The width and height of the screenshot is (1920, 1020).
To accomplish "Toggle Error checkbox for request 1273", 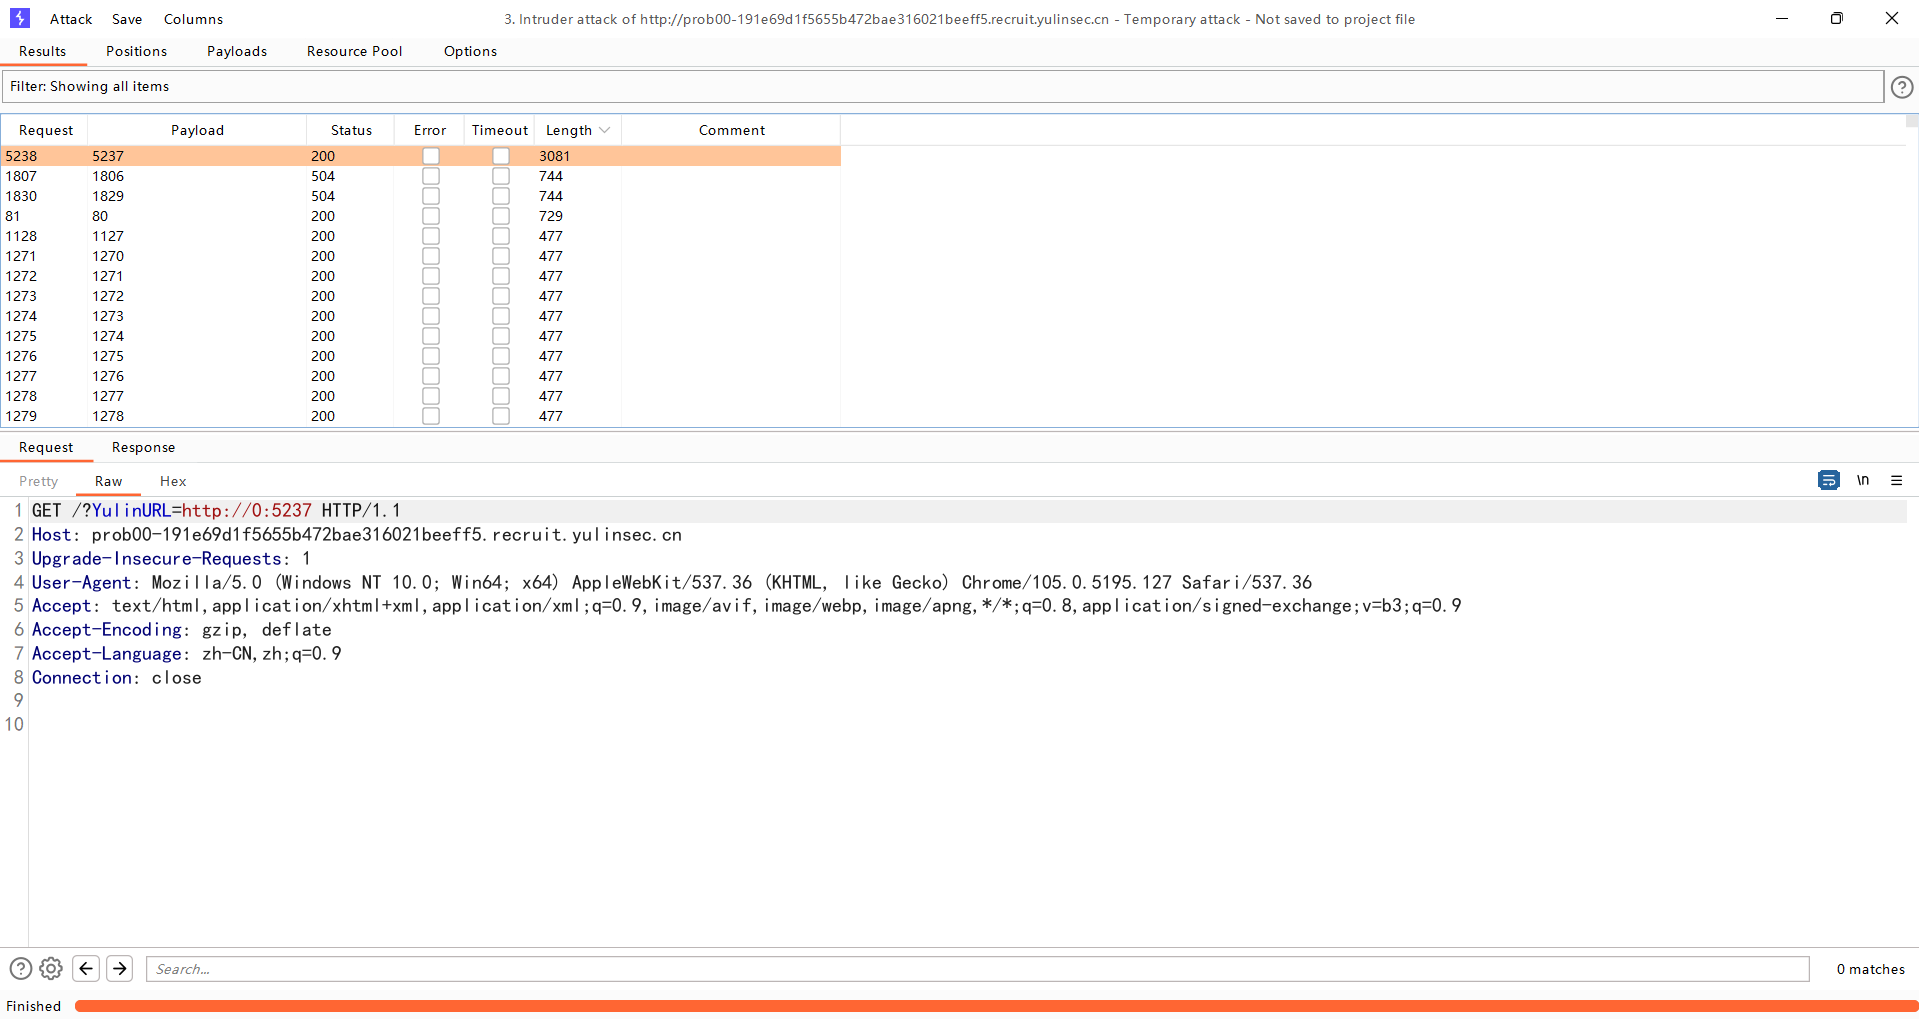I will pos(431,296).
